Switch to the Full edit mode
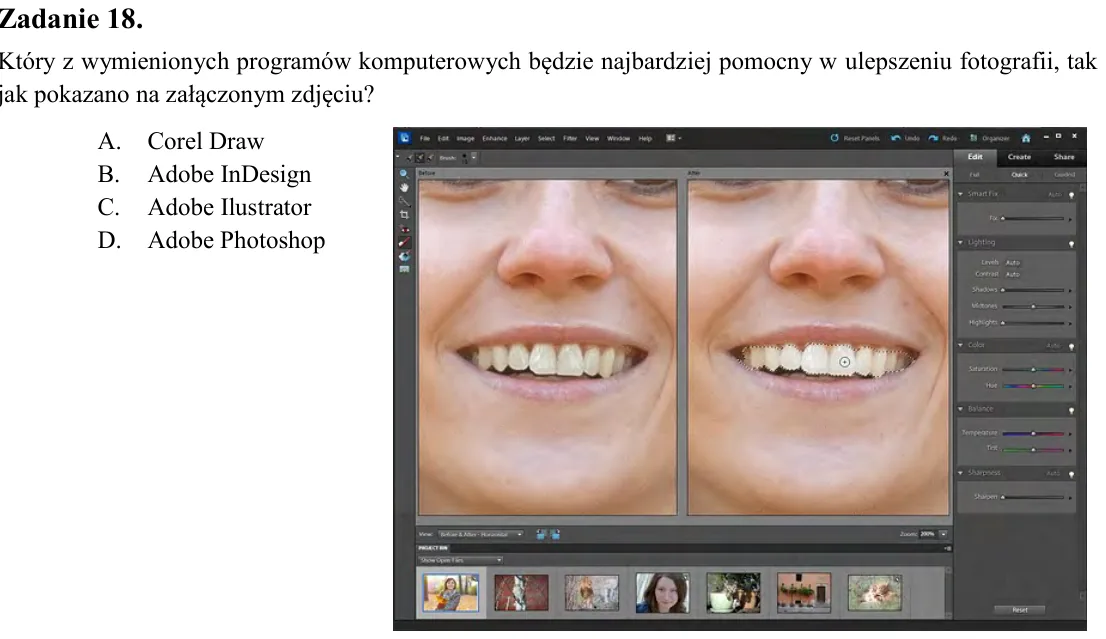Viewport: 1106px width, 639px height. (x=975, y=174)
